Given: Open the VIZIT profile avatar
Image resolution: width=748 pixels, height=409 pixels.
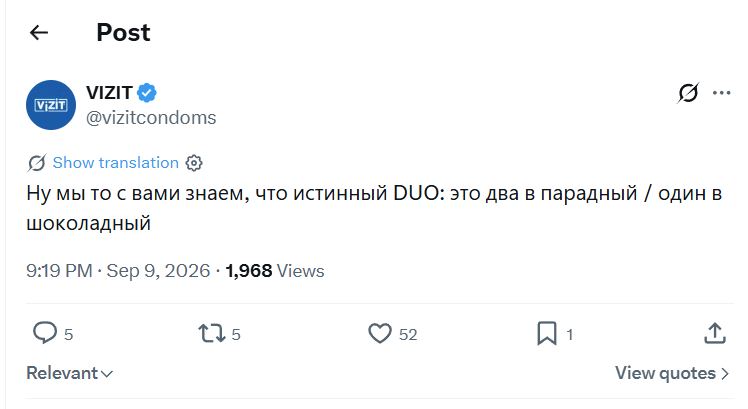Looking at the screenshot, I should pyautogui.click(x=51, y=105).
